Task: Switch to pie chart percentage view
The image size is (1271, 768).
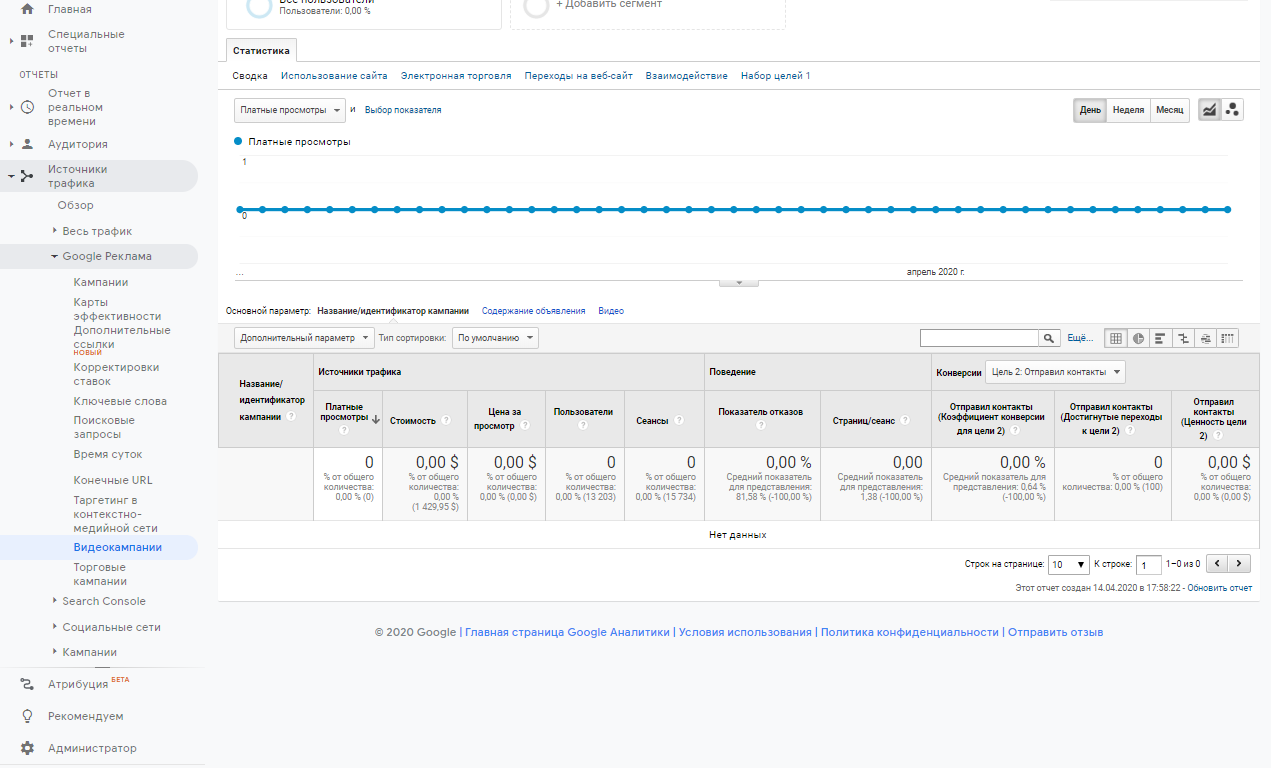Action: 1138,338
